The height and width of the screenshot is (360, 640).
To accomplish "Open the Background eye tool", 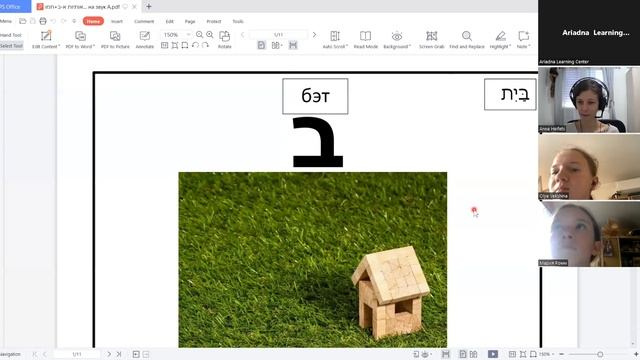I will [397, 39].
